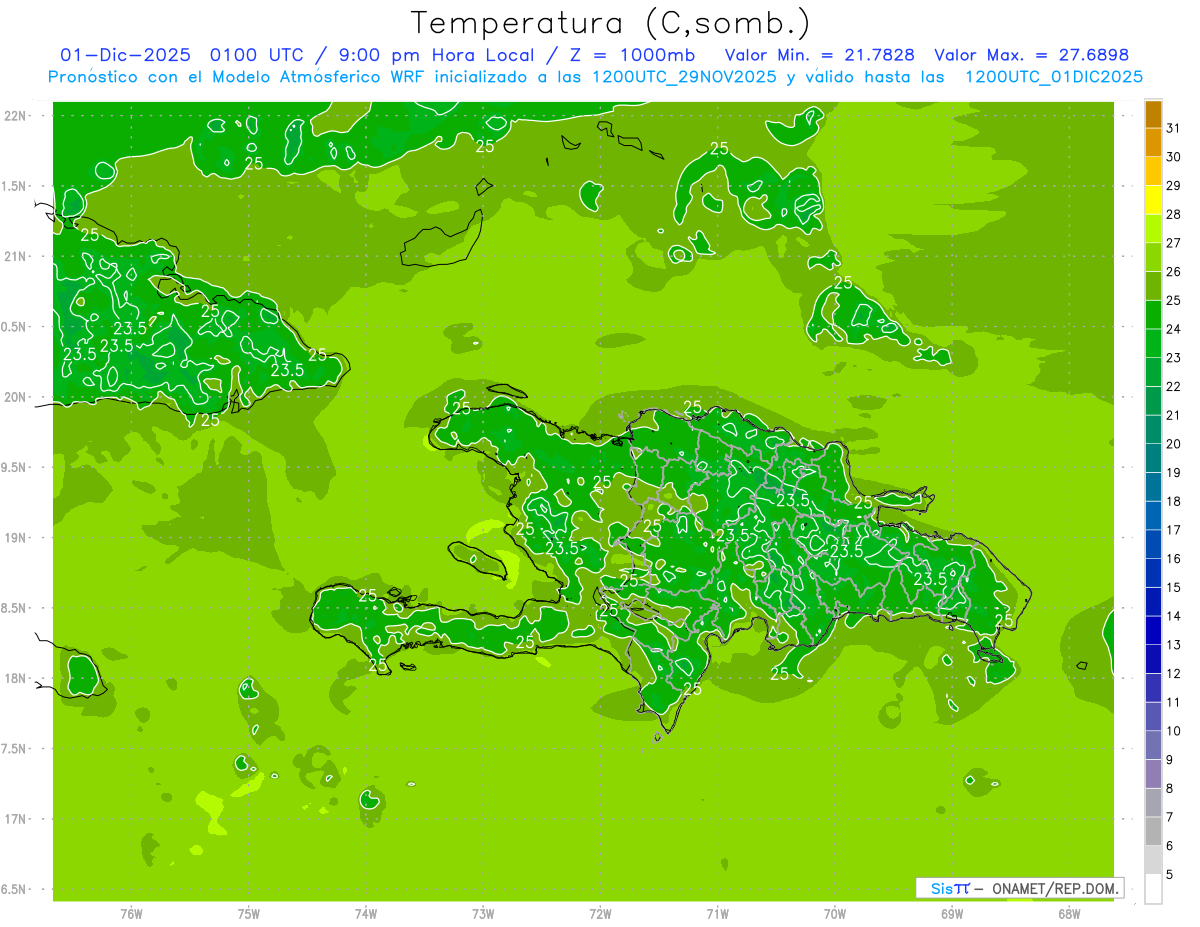
Task: Click the Valor Max. = 27.6898 text
Action: pyautogui.click(x=1031, y=55)
